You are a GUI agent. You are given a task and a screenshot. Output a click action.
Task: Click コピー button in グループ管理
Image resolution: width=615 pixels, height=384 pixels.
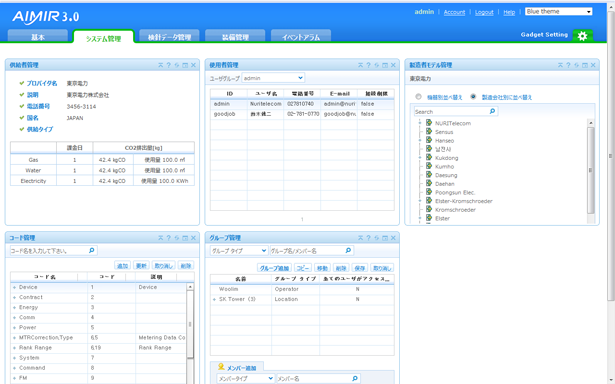coord(302,268)
